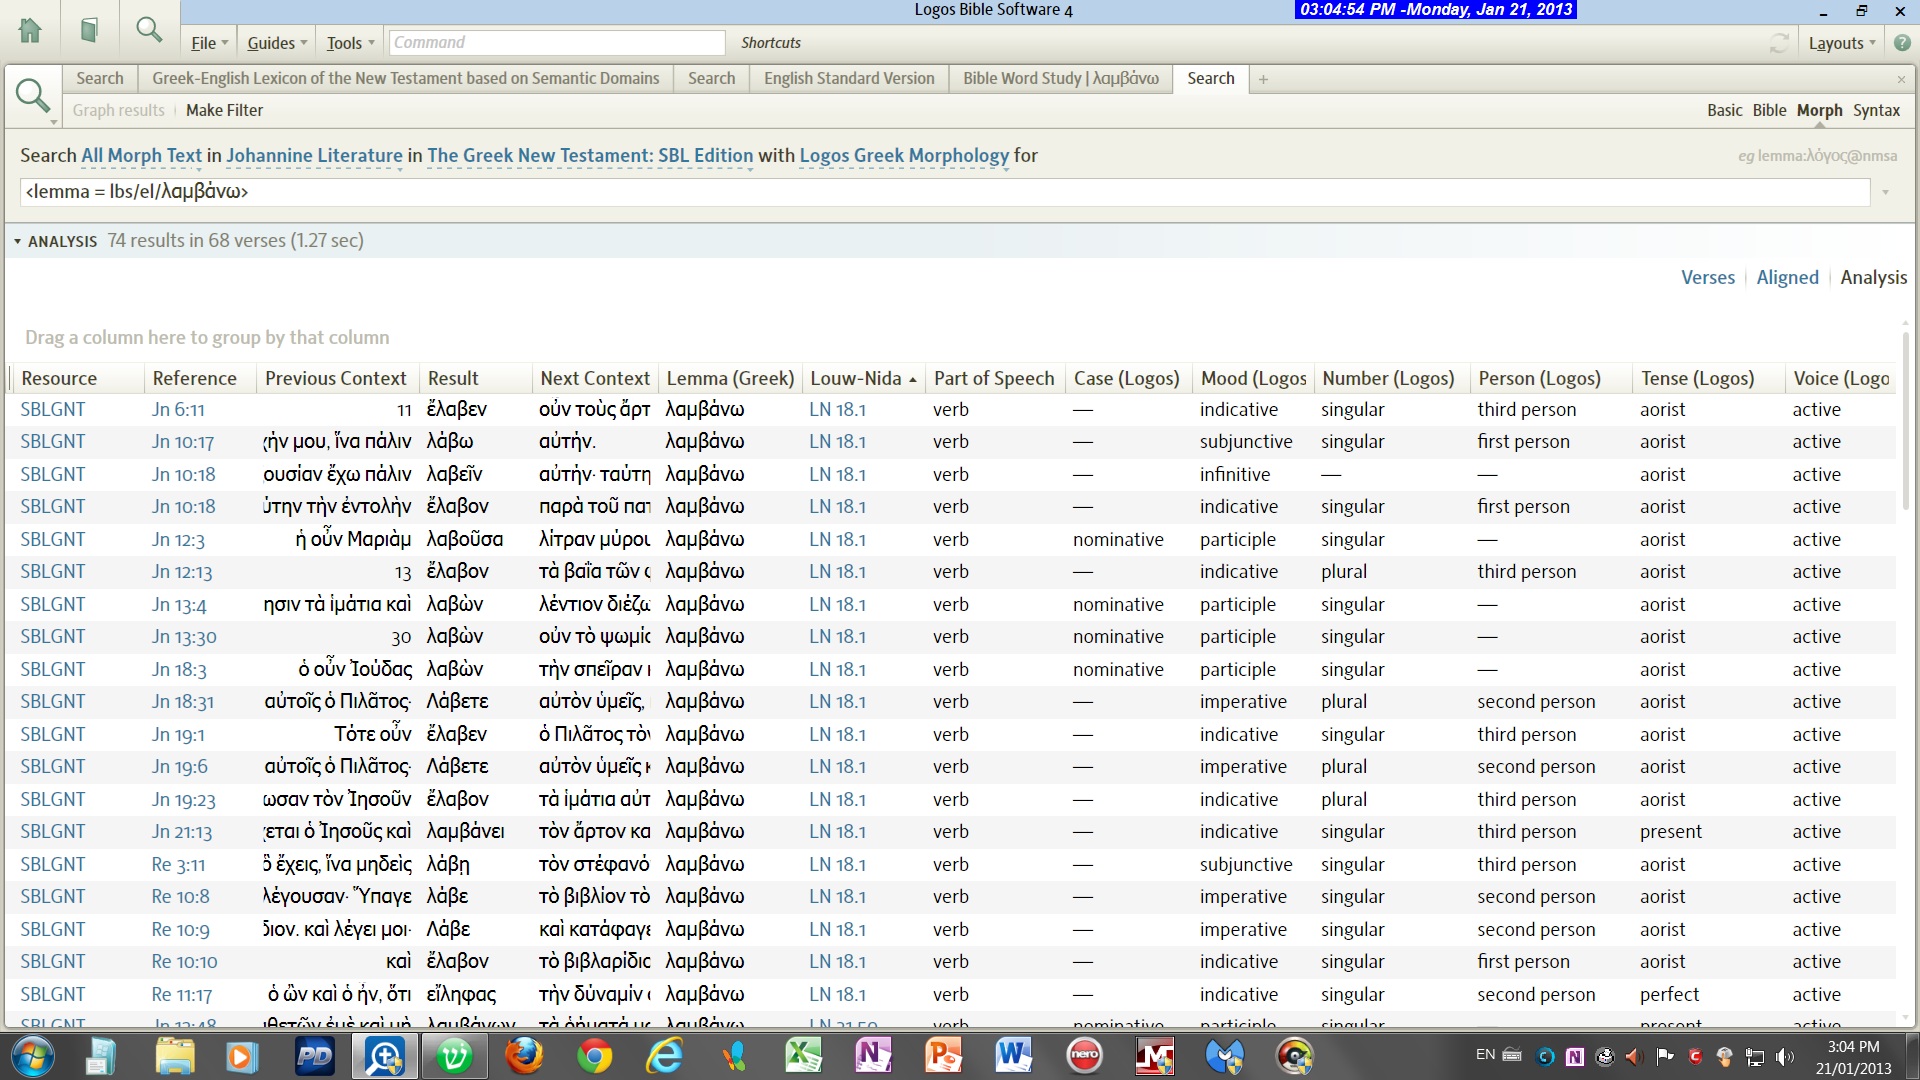1920x1080 pixels.
Task: Switch to English Standard Version tab
Action: [848, 78]
